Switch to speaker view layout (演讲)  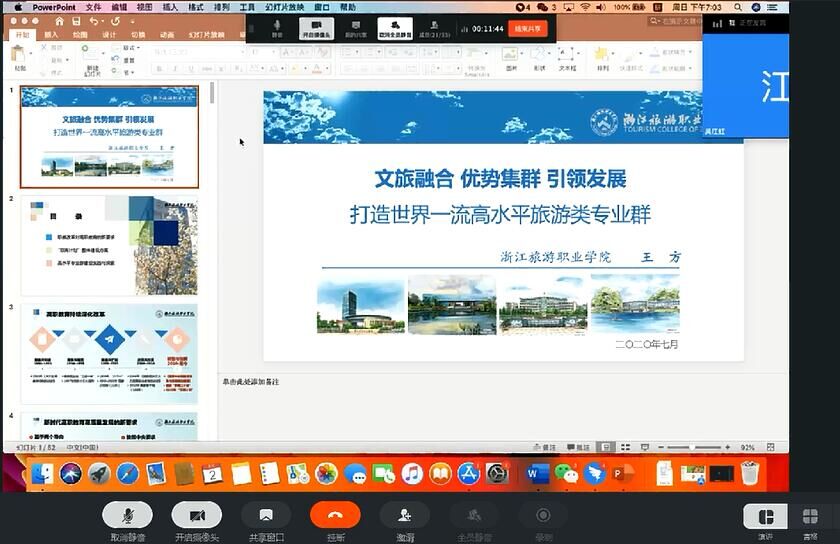click(x=765, y=517)
